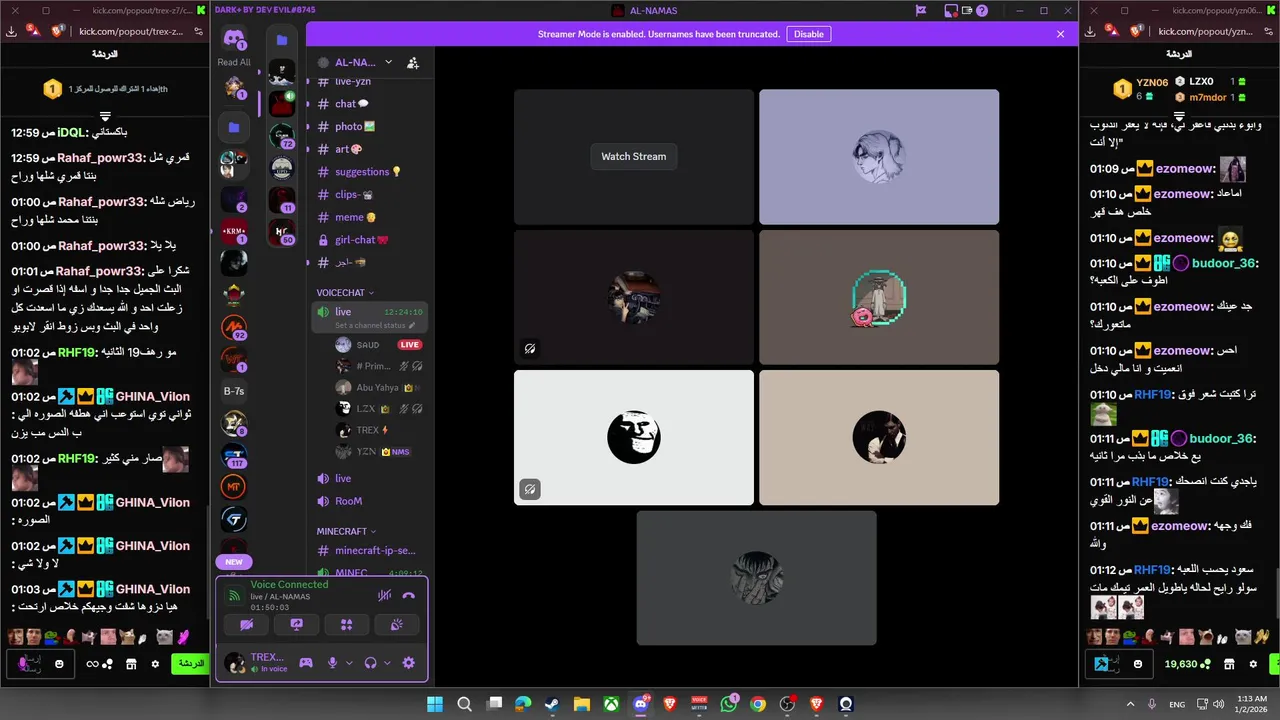Screen dimensions: 1280x720
Task: Disconnect from voice with the hang-up icon
Action: pos(408,595)
